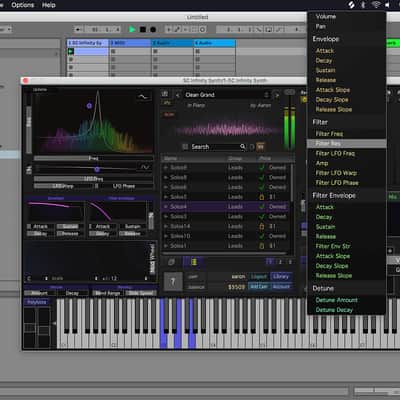Screen dimensions: 400x400
Task: Open the Options menu
Action: [x=23, y=5]
